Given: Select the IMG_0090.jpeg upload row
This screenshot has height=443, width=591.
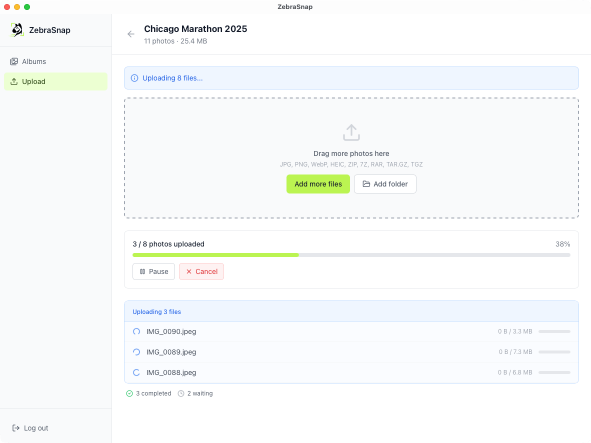Looking at the screenshot, I should click(351, 332).
